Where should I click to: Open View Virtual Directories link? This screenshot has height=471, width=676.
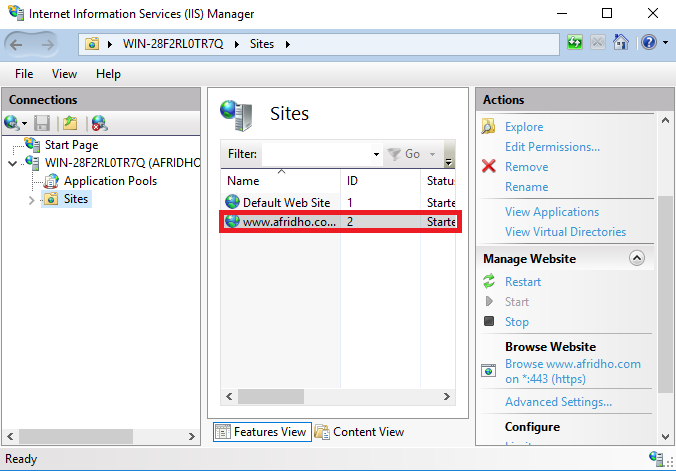[x=565, y=232]
